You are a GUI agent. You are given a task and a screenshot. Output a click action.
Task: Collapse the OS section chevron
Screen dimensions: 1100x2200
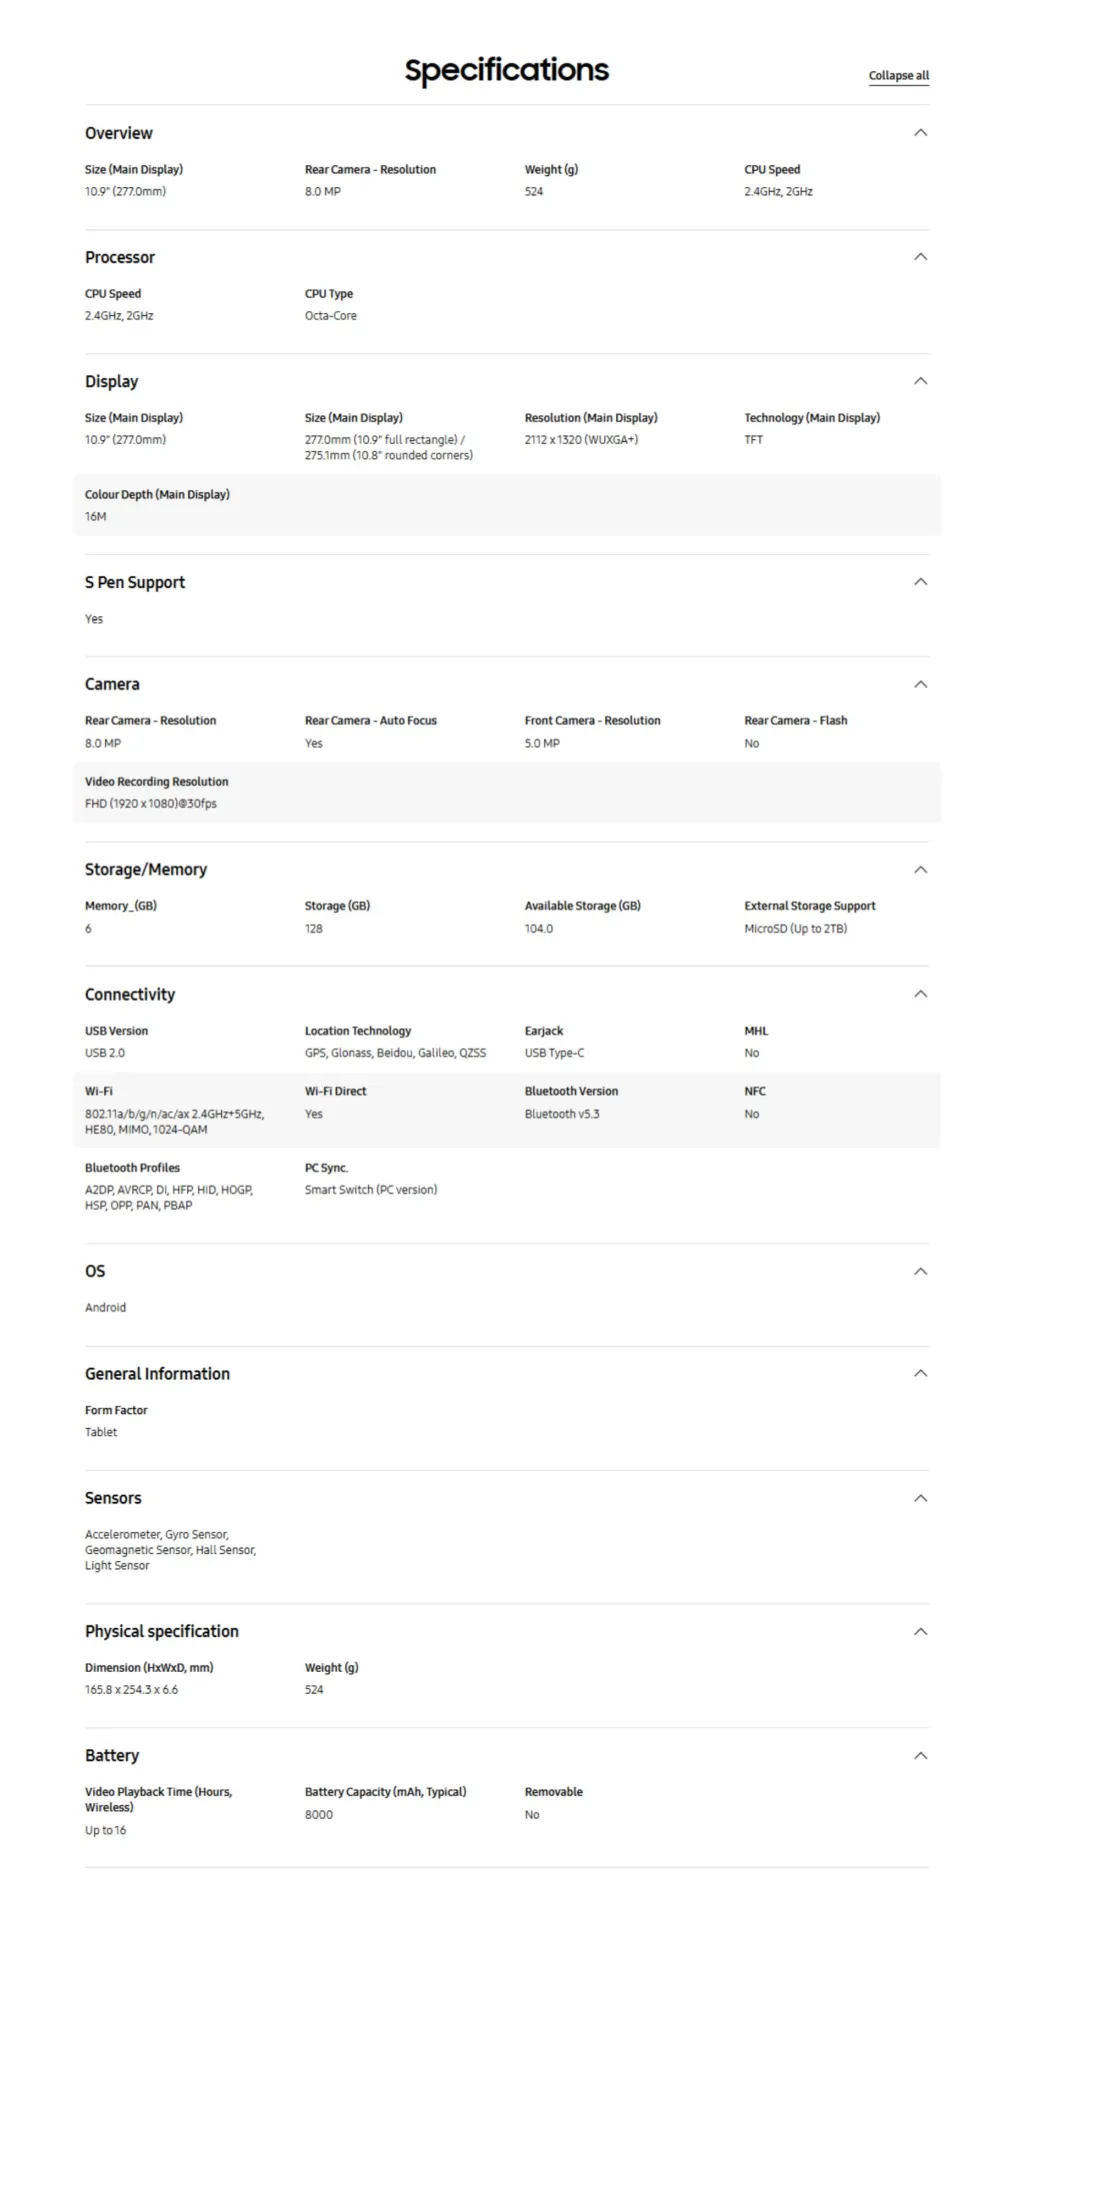[921, 1271]
